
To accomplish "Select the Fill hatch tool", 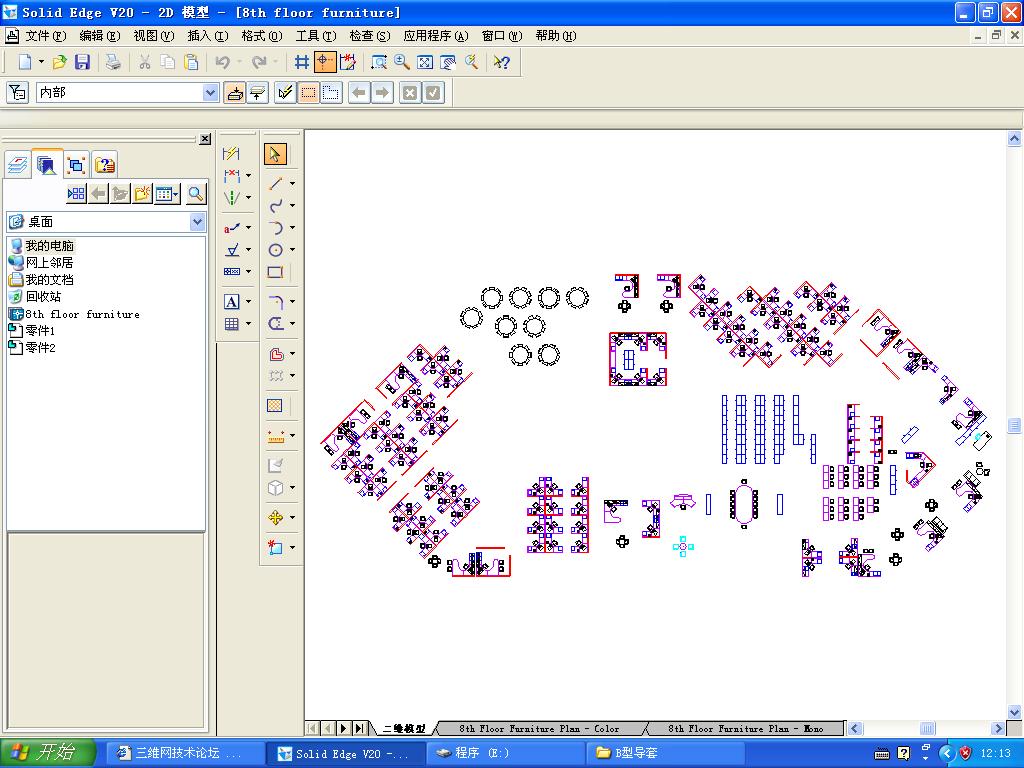I will coord(275,406).
